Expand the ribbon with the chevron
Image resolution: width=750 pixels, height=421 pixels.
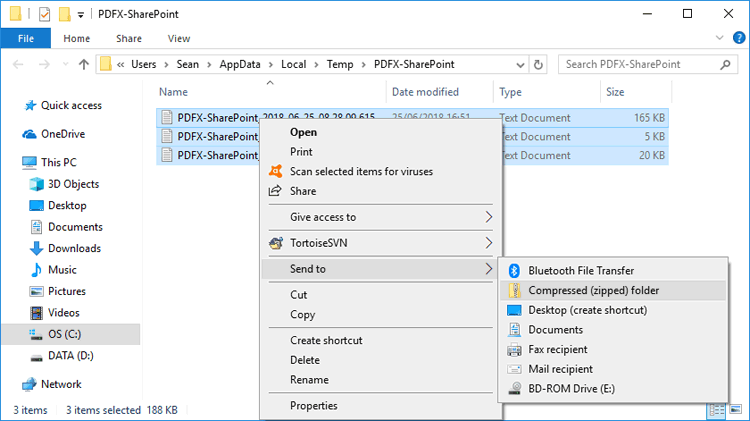719,38
